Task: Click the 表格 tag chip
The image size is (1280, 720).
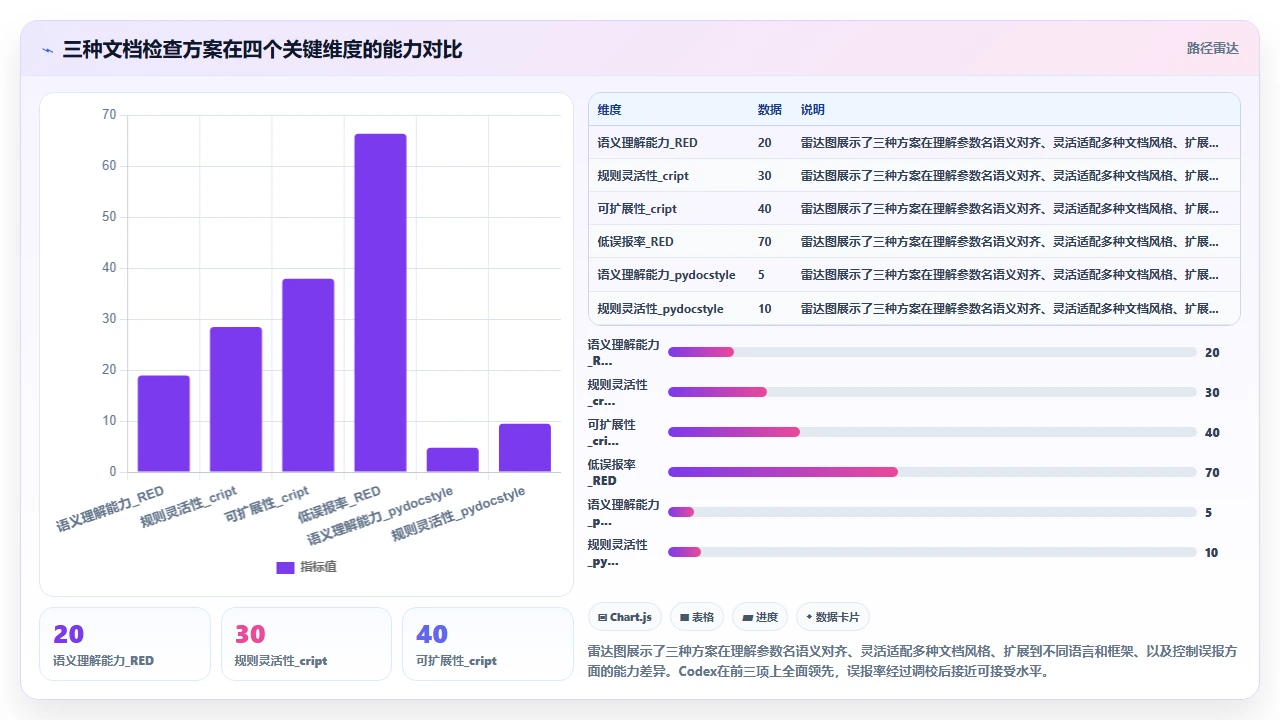Action: [x=697, y=617]
